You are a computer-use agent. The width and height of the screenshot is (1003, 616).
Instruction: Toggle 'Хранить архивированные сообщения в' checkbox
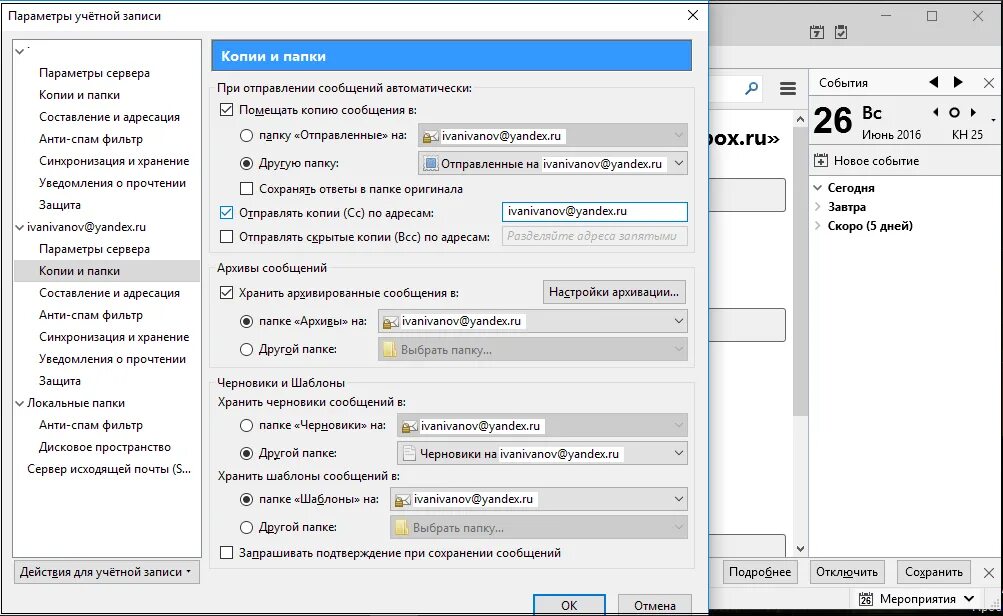click(x=226, y=292)
